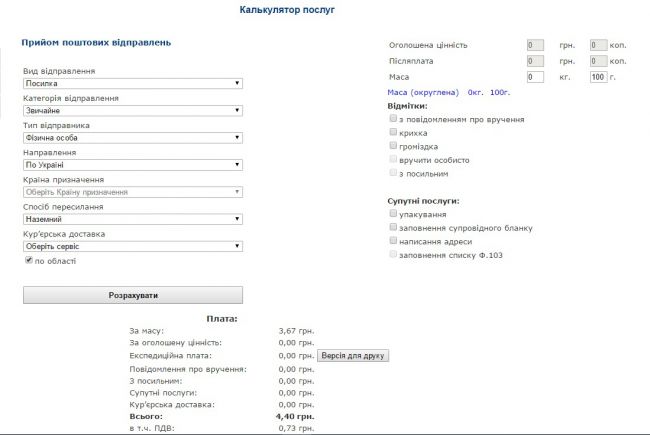650x435 pixels.
Task: Open the 'Вид відправлення' dropdown
Action: 133,84
